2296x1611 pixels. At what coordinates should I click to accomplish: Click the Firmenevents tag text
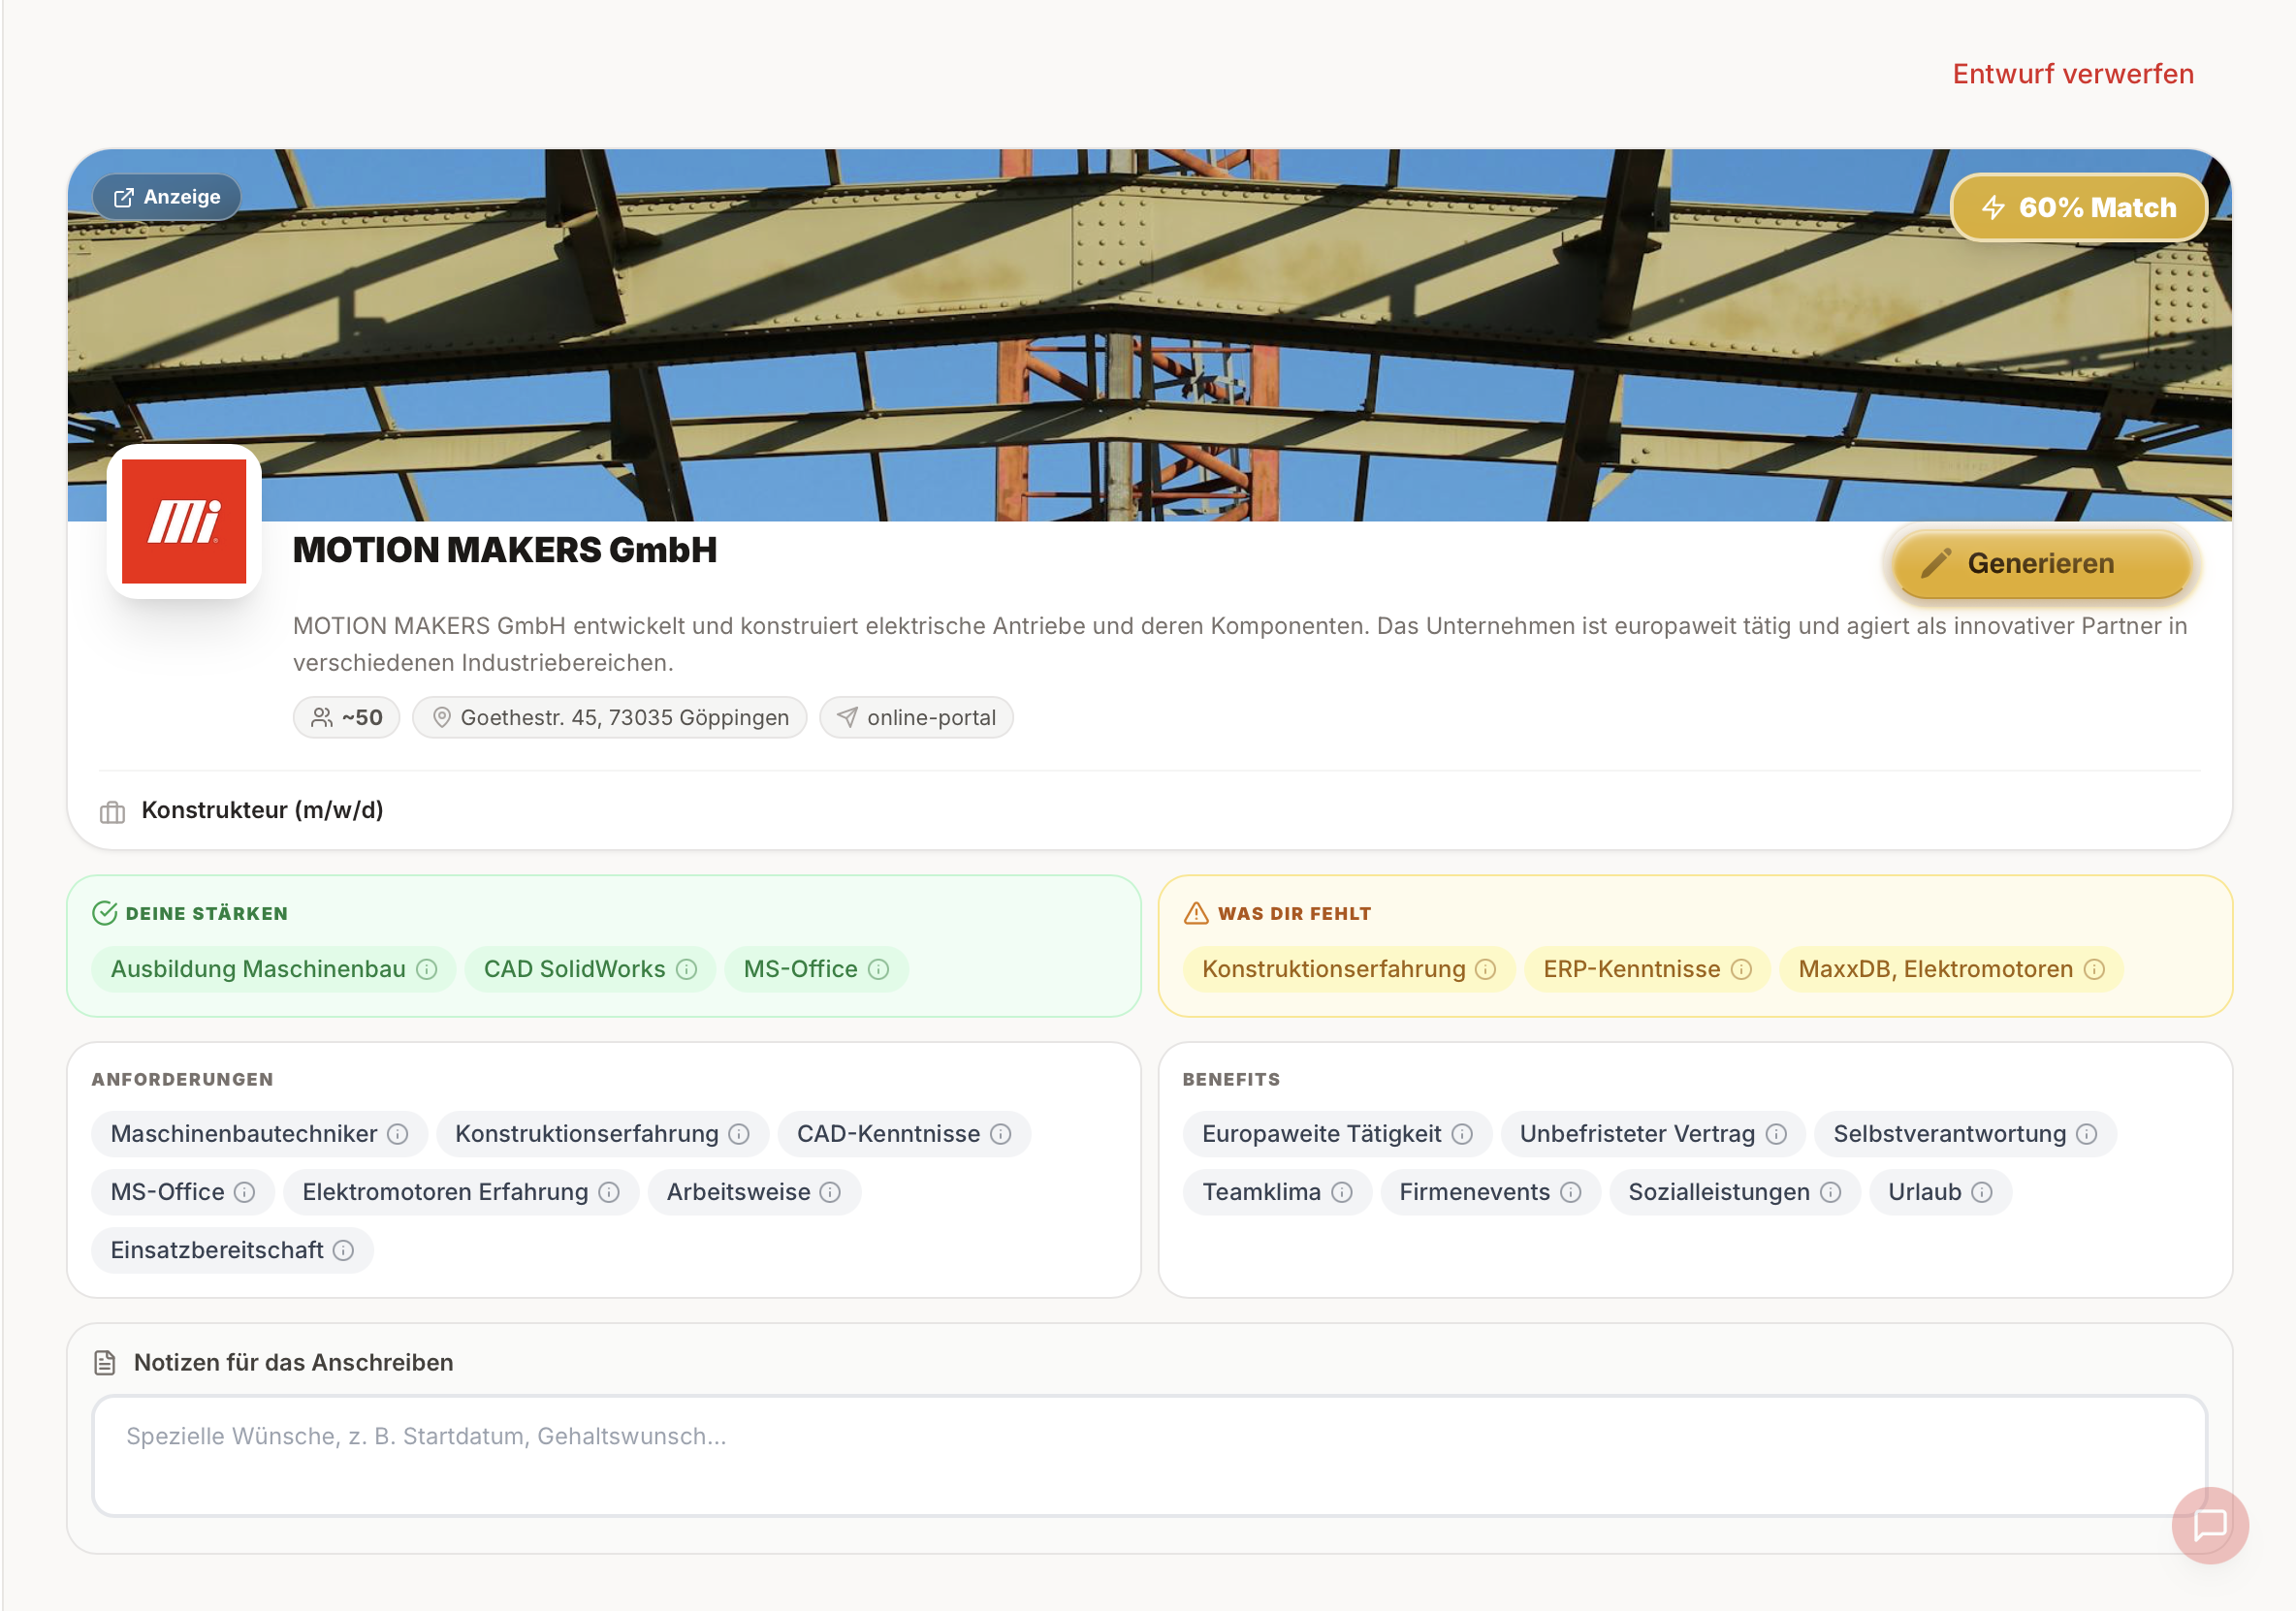coord(1474,1191)
